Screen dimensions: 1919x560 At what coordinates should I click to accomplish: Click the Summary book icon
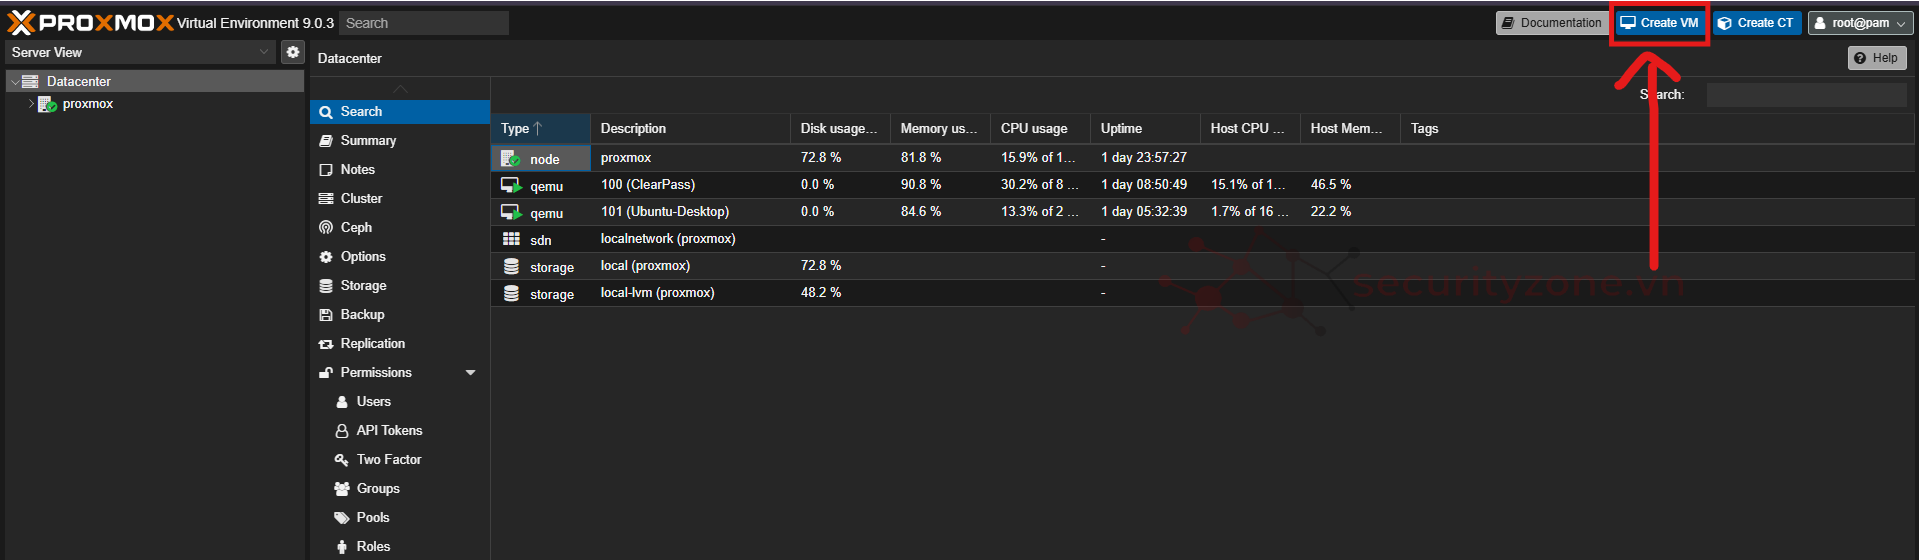[326, 141]
